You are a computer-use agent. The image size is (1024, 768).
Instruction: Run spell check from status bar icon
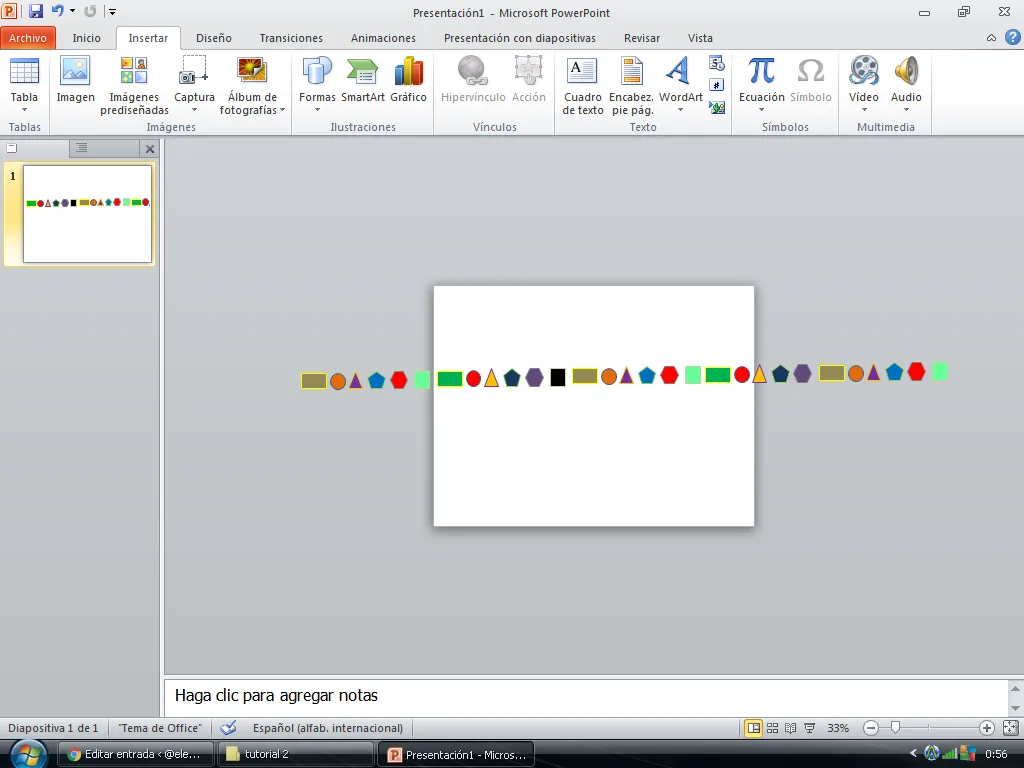(228, 728)
